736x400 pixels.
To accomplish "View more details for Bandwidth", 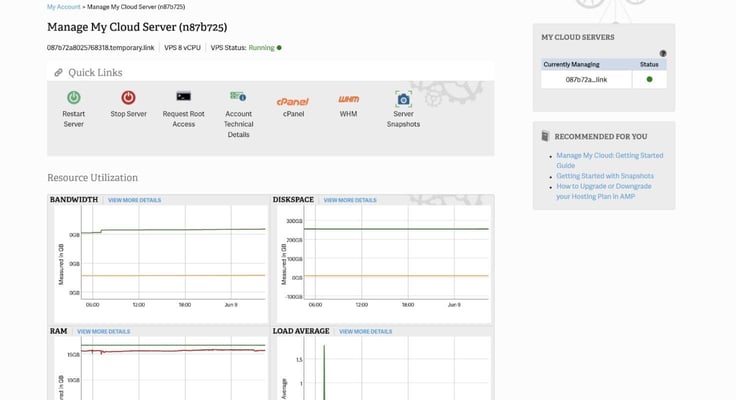I will [x=134, y=200].
